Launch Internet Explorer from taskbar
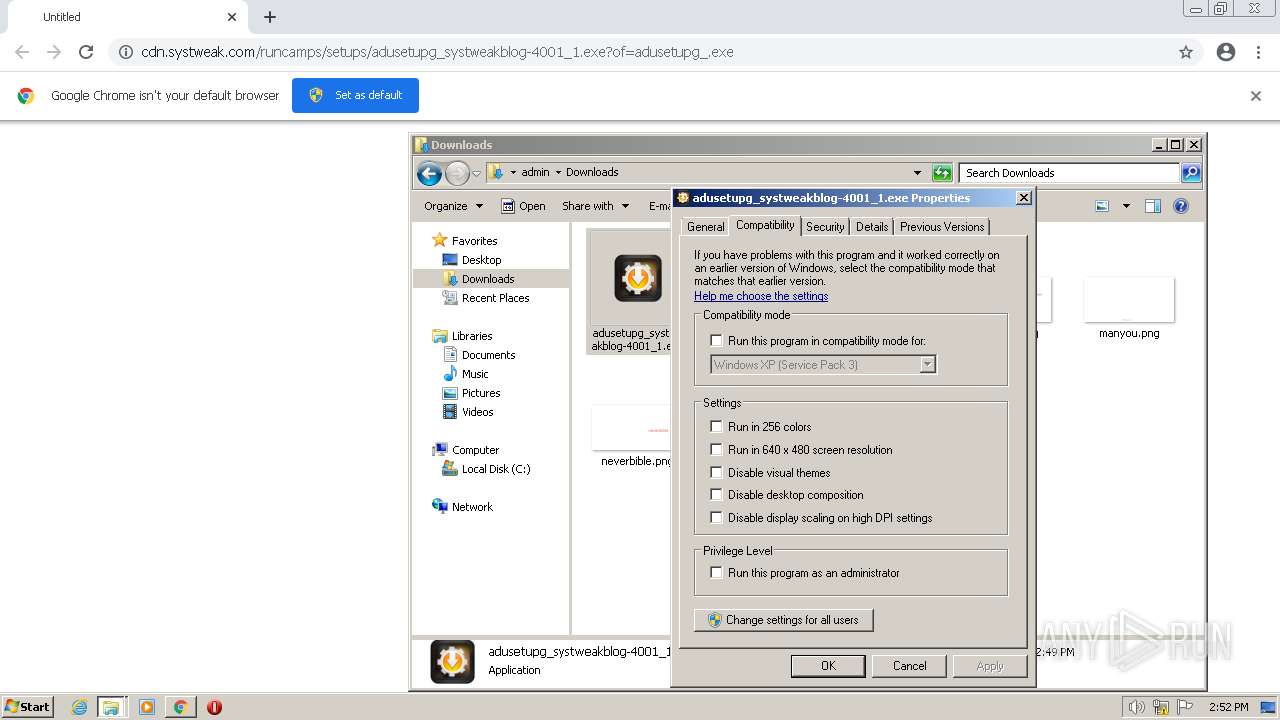Screen dimensions: 1280x720 [79, 707]
